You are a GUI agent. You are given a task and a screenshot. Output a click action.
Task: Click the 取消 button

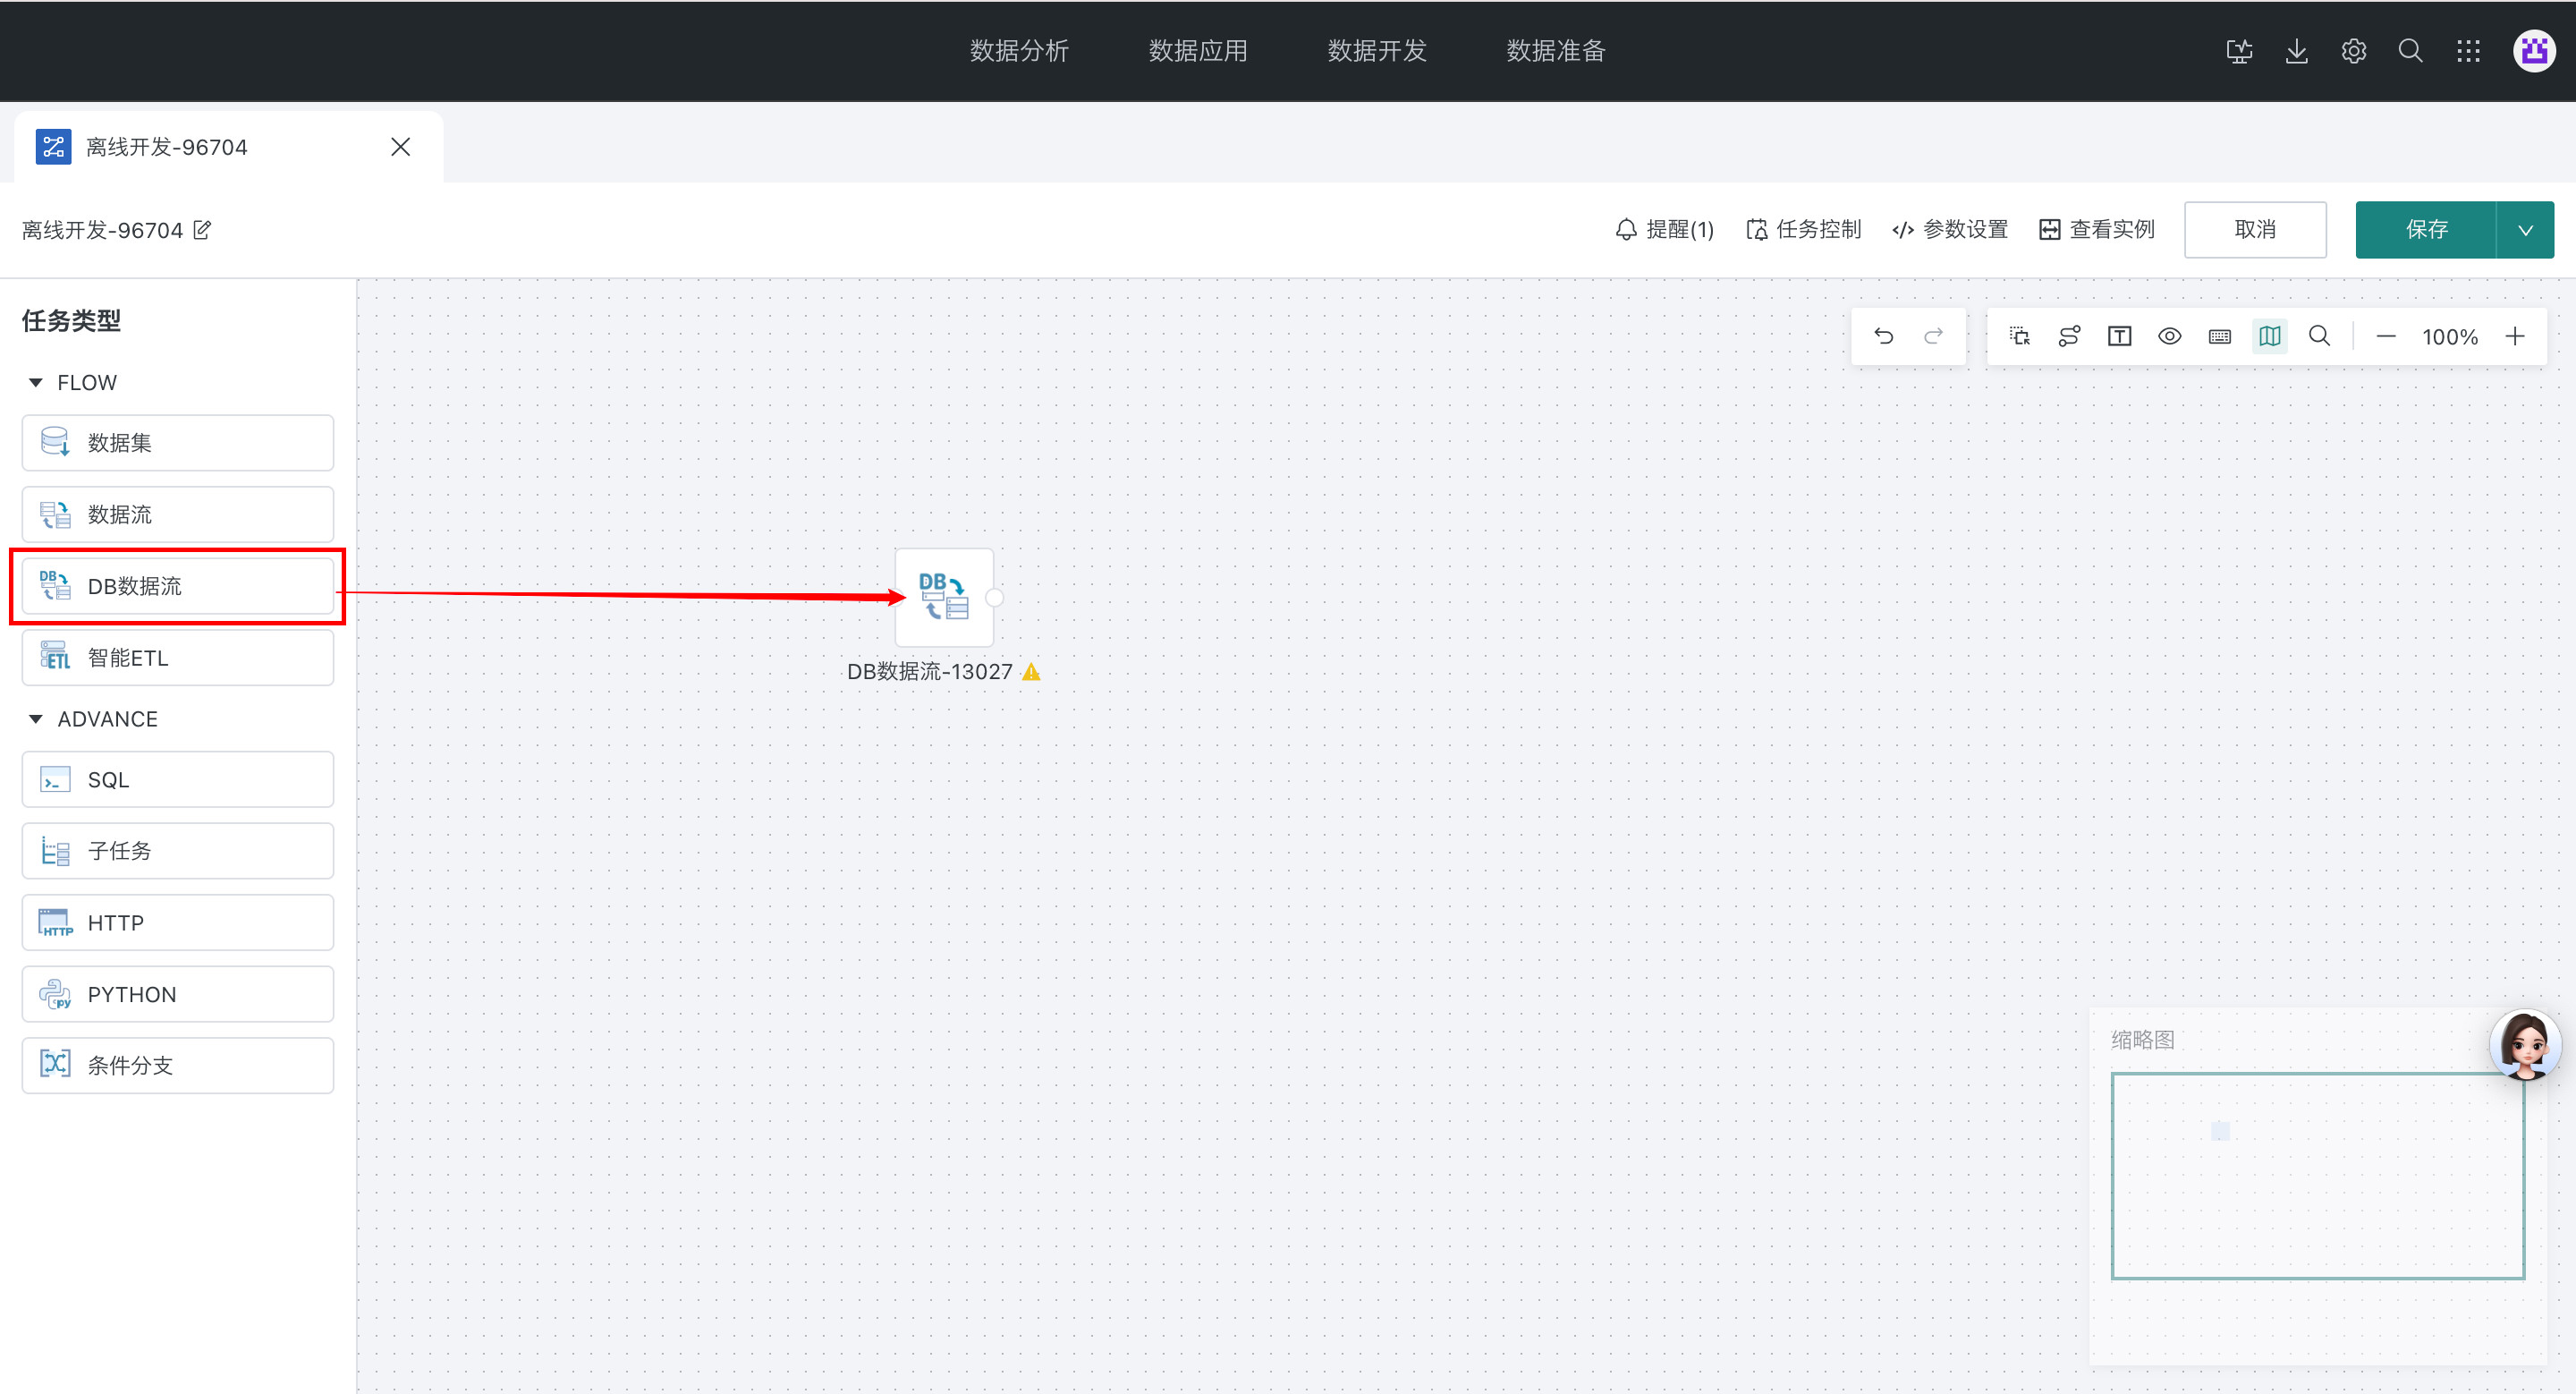point(2254,230)
